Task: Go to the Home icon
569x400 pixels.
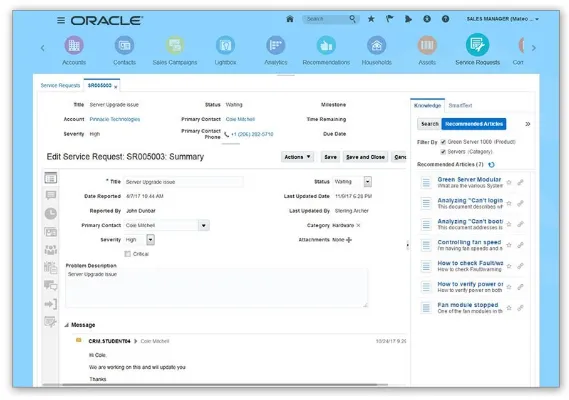Action: point(290,19)
